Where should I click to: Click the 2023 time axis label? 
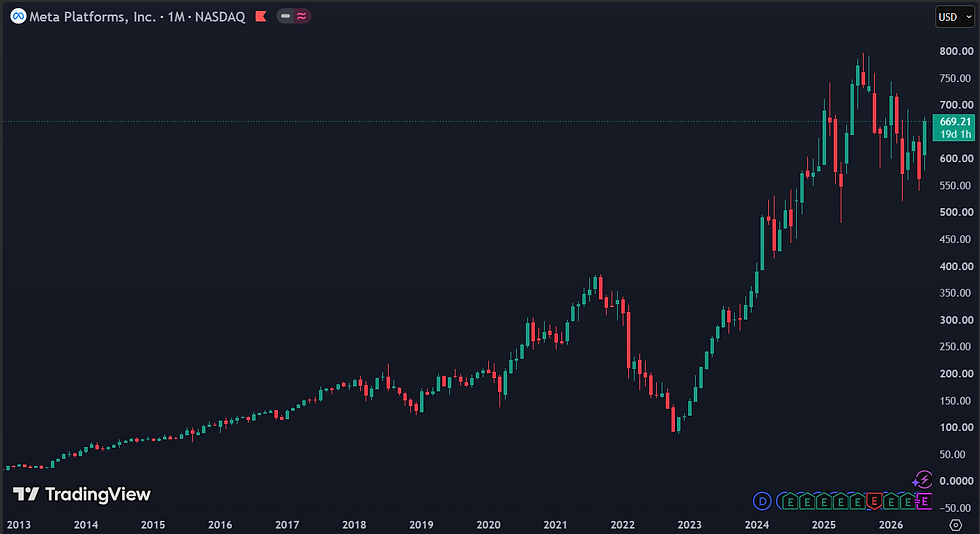point(689,525)
